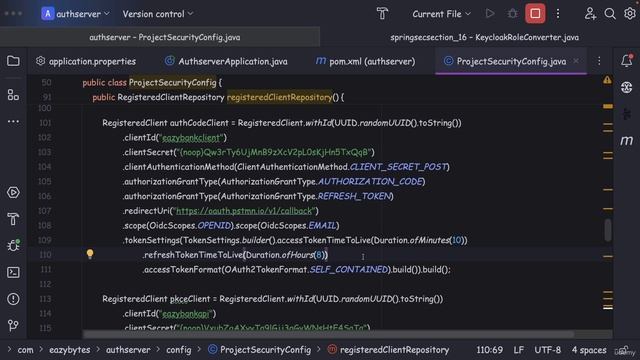Open the Services tool window icon
This screenshot has width=640, height=360.
click(x=13, y=192)
